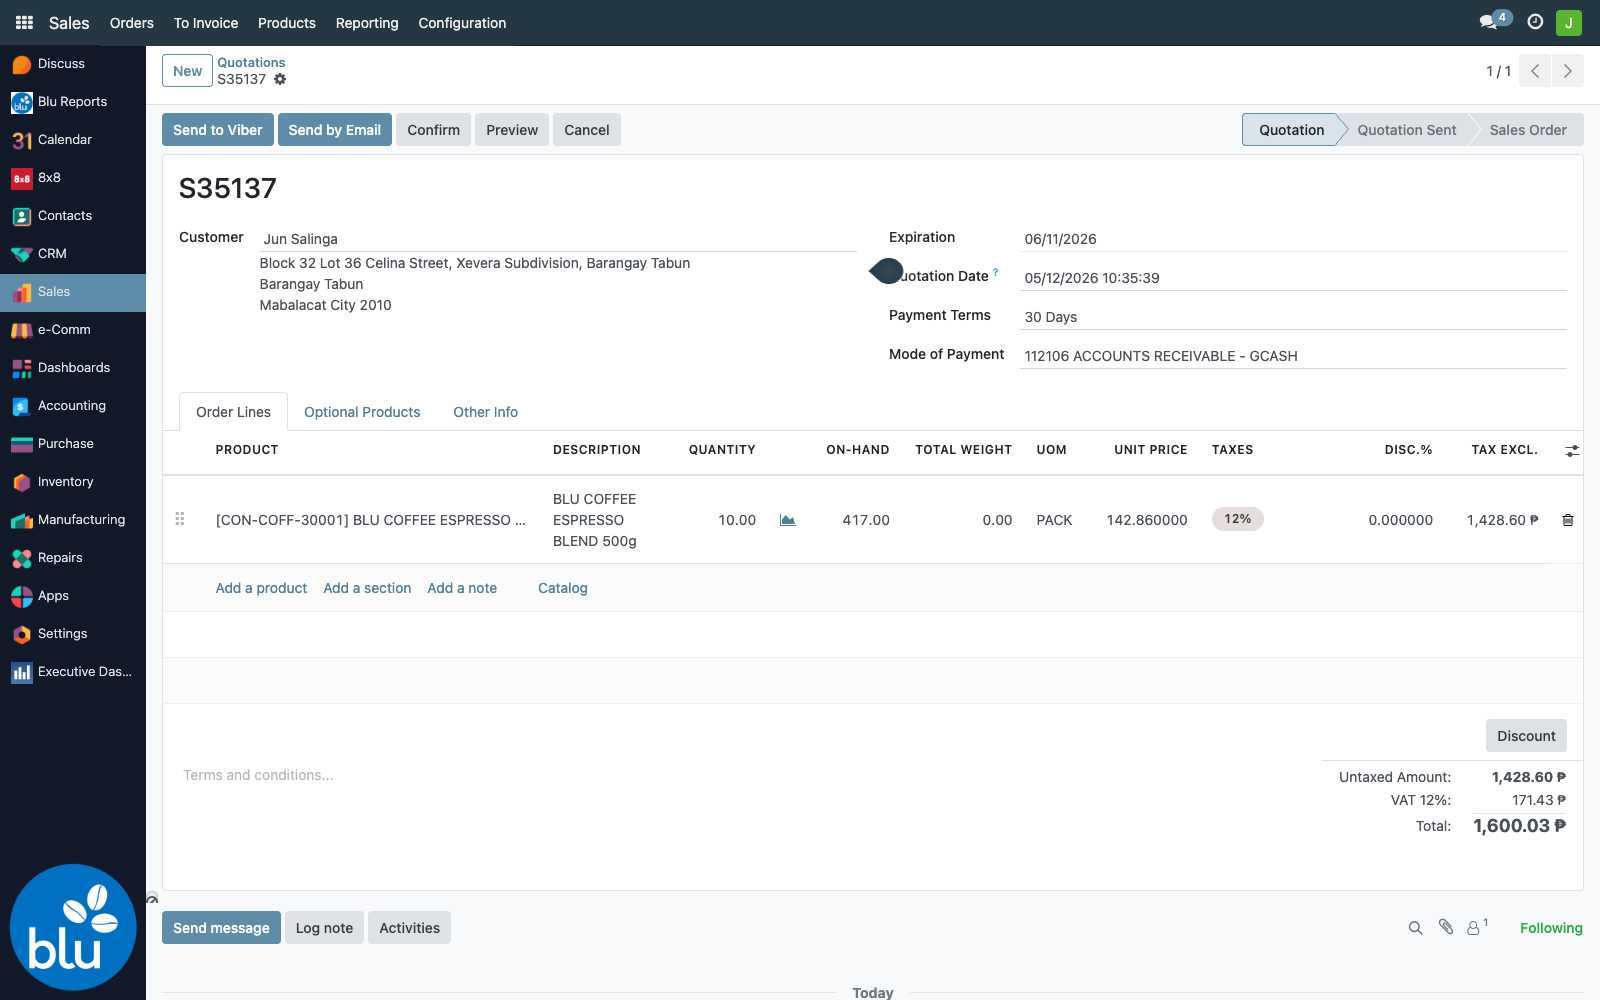Toggle the Following subscription status
The width and height of the screenshot is (1600, 1000).
point(1551,928)
